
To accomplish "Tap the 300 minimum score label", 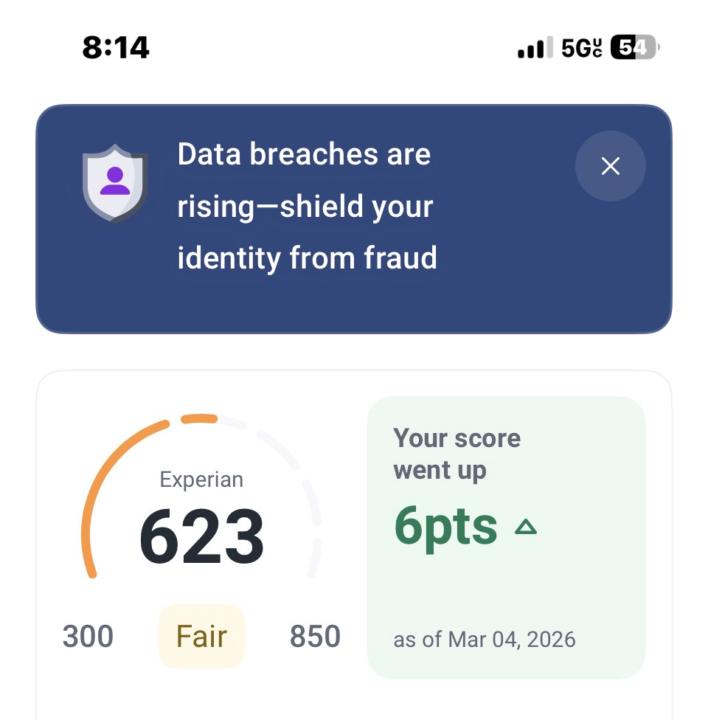I will click(x=88, y=636).
